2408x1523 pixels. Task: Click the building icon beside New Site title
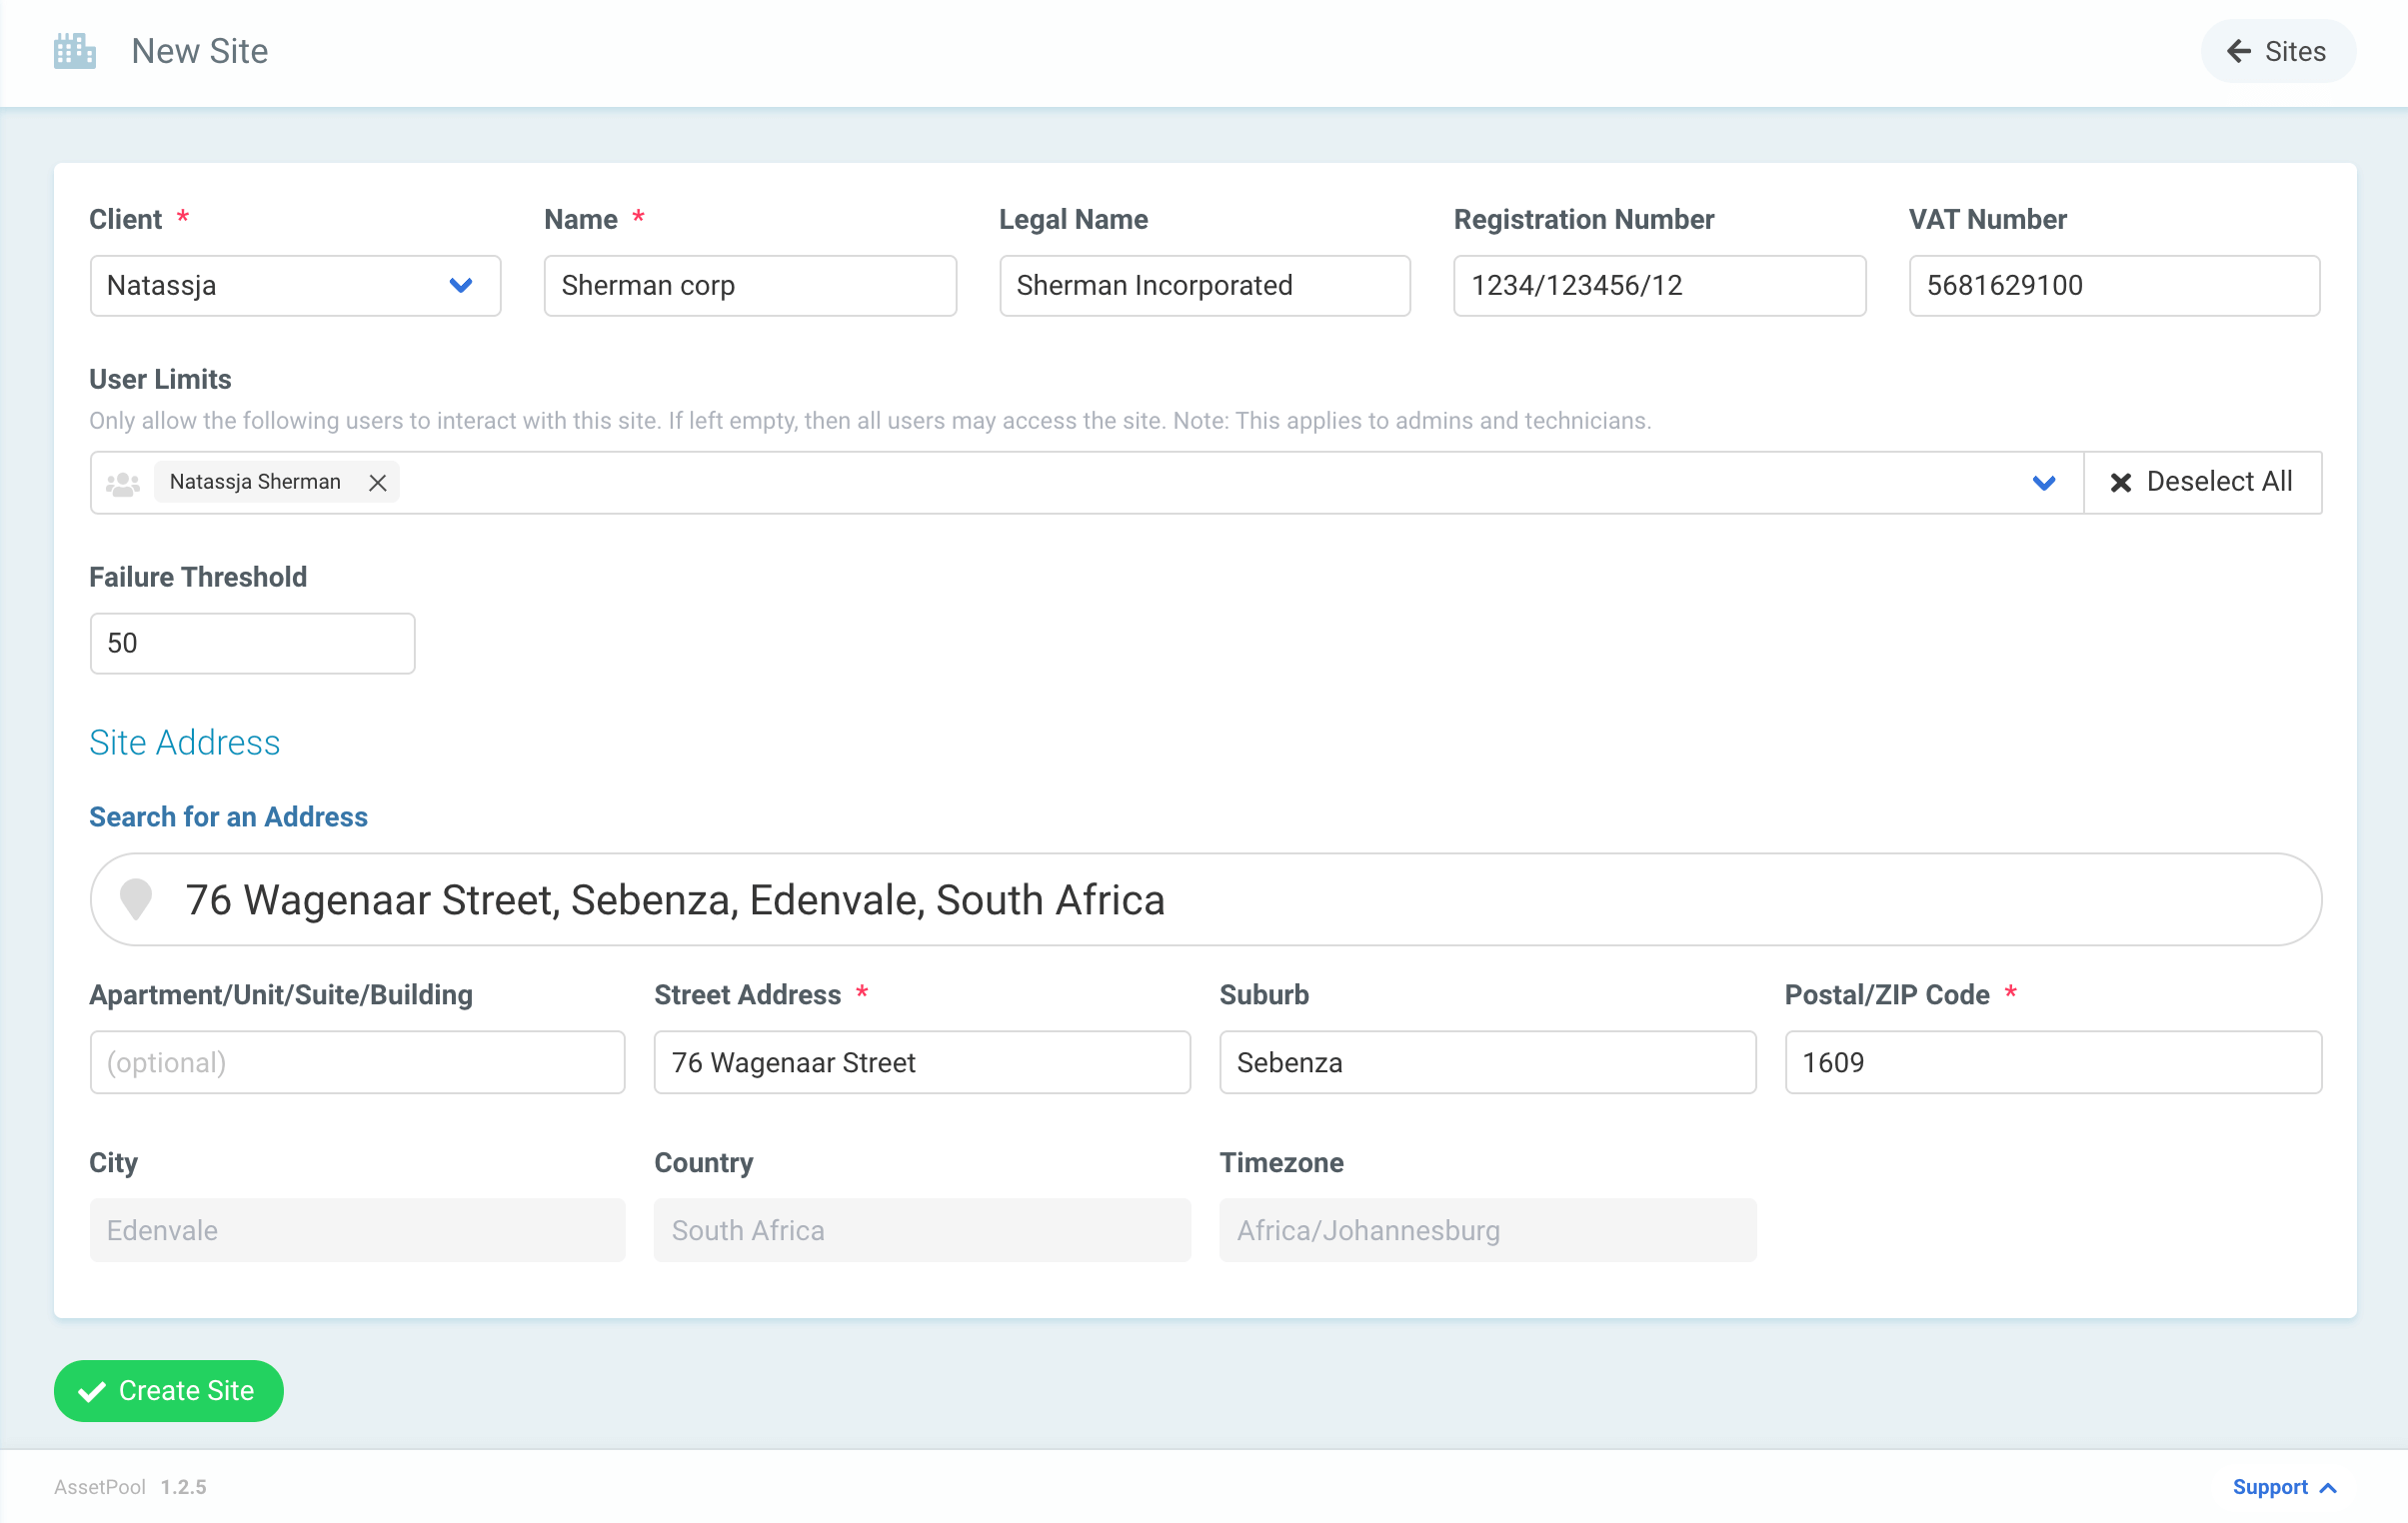tap(73, 50)
